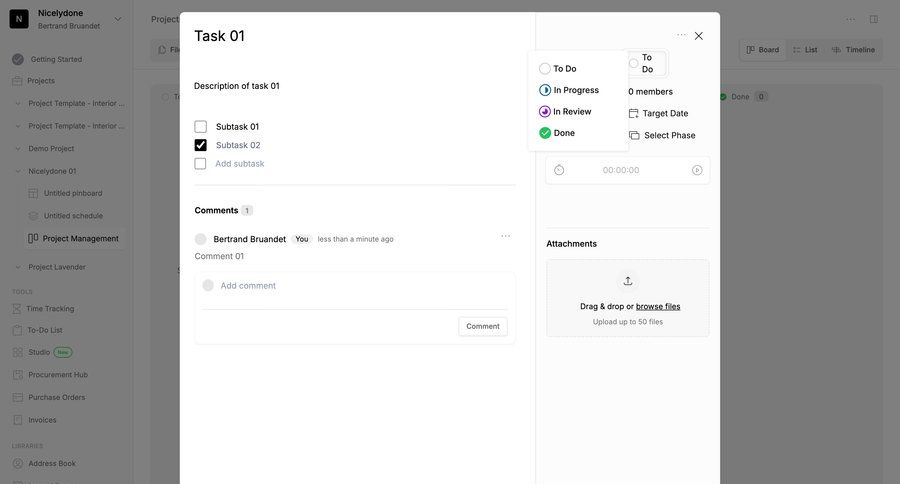900x484 pixels.
Task: Expand the Demo Project tree item
Action: (x=18, y=149)
